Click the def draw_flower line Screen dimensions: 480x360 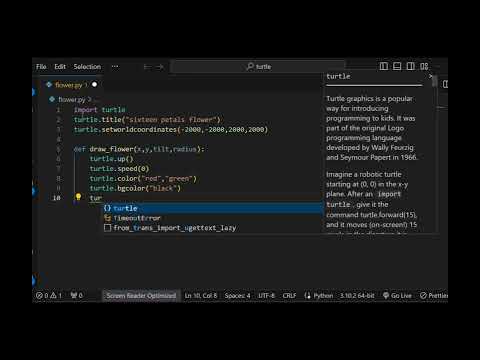coord(139,149)
